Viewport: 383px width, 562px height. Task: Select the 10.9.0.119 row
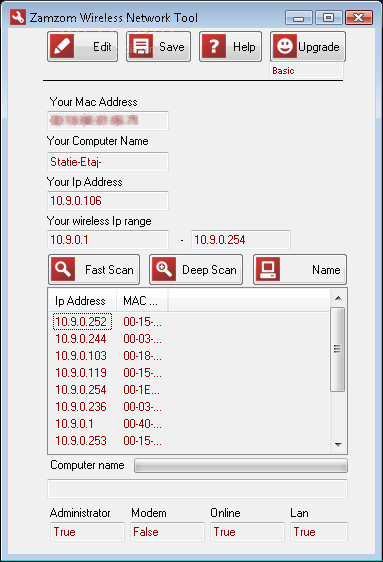[x=81, y=372]
